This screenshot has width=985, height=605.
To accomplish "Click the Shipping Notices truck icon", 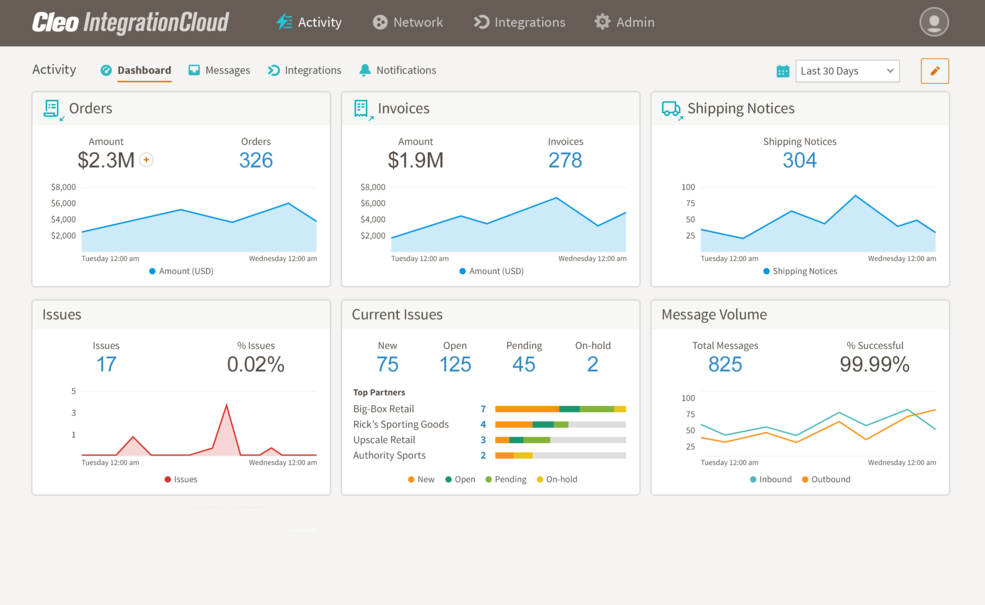I will 671,108.
